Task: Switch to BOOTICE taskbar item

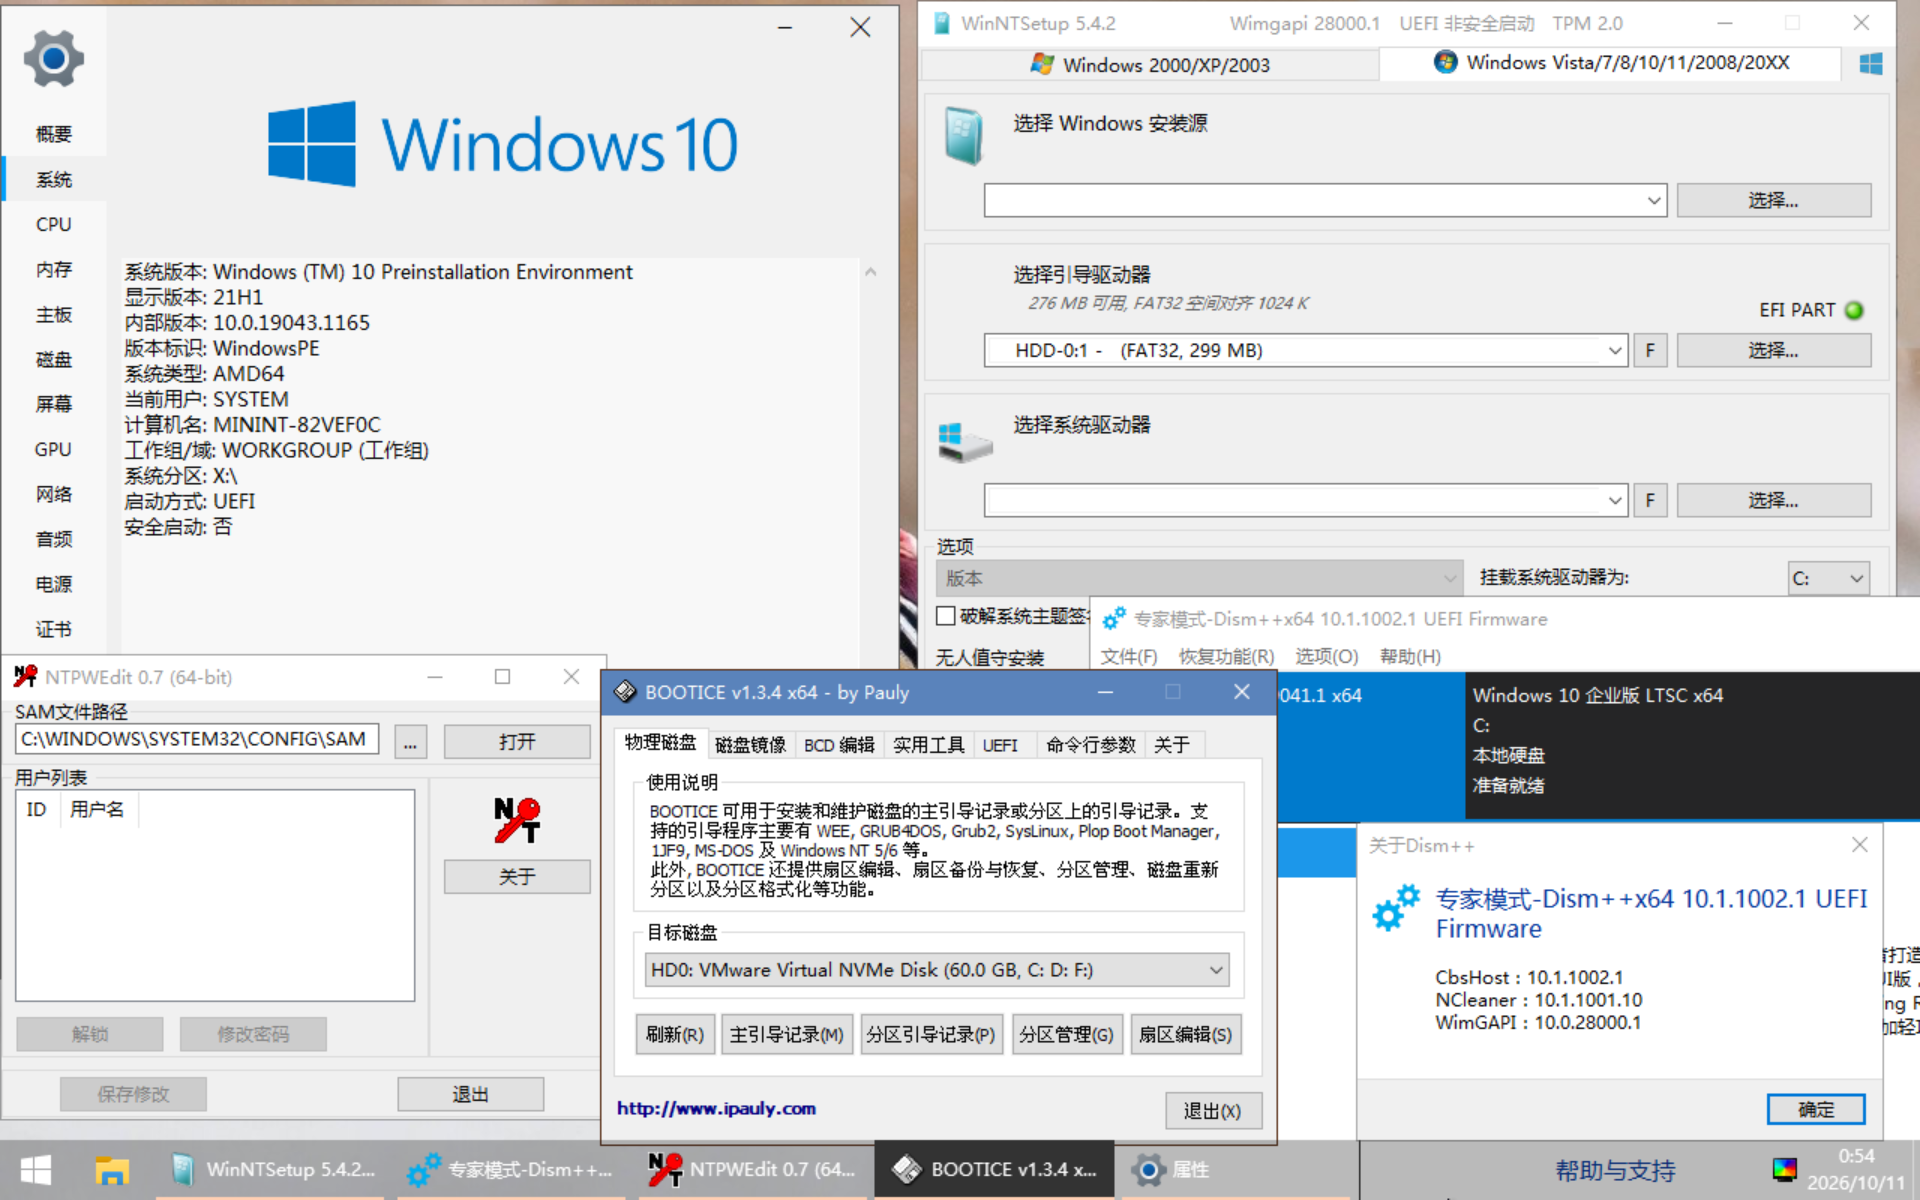Action: [994, 1170]
